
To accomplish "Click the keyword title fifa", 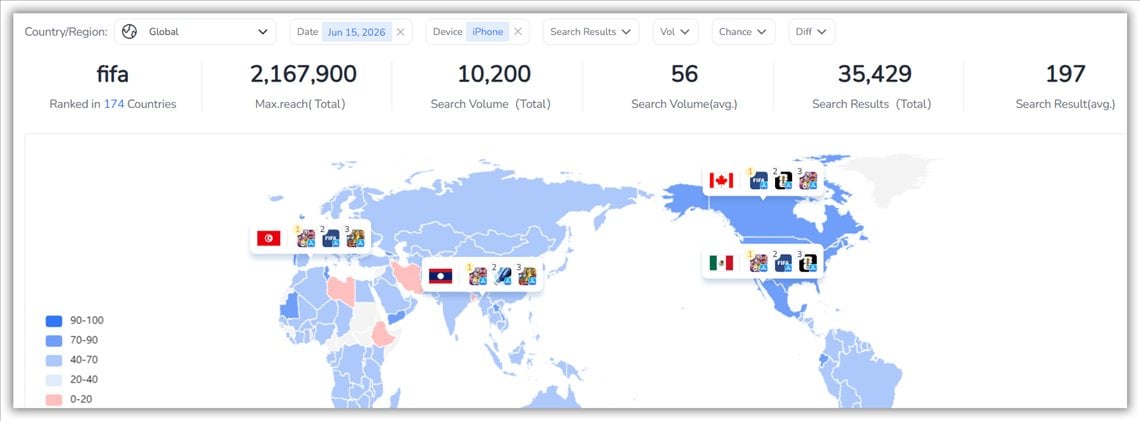I will pos(113,74).
